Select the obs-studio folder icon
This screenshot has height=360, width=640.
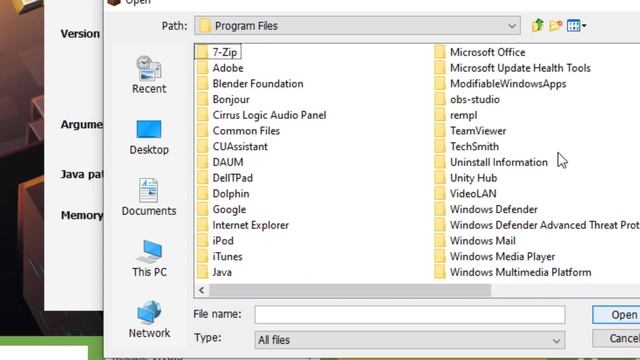440,99
